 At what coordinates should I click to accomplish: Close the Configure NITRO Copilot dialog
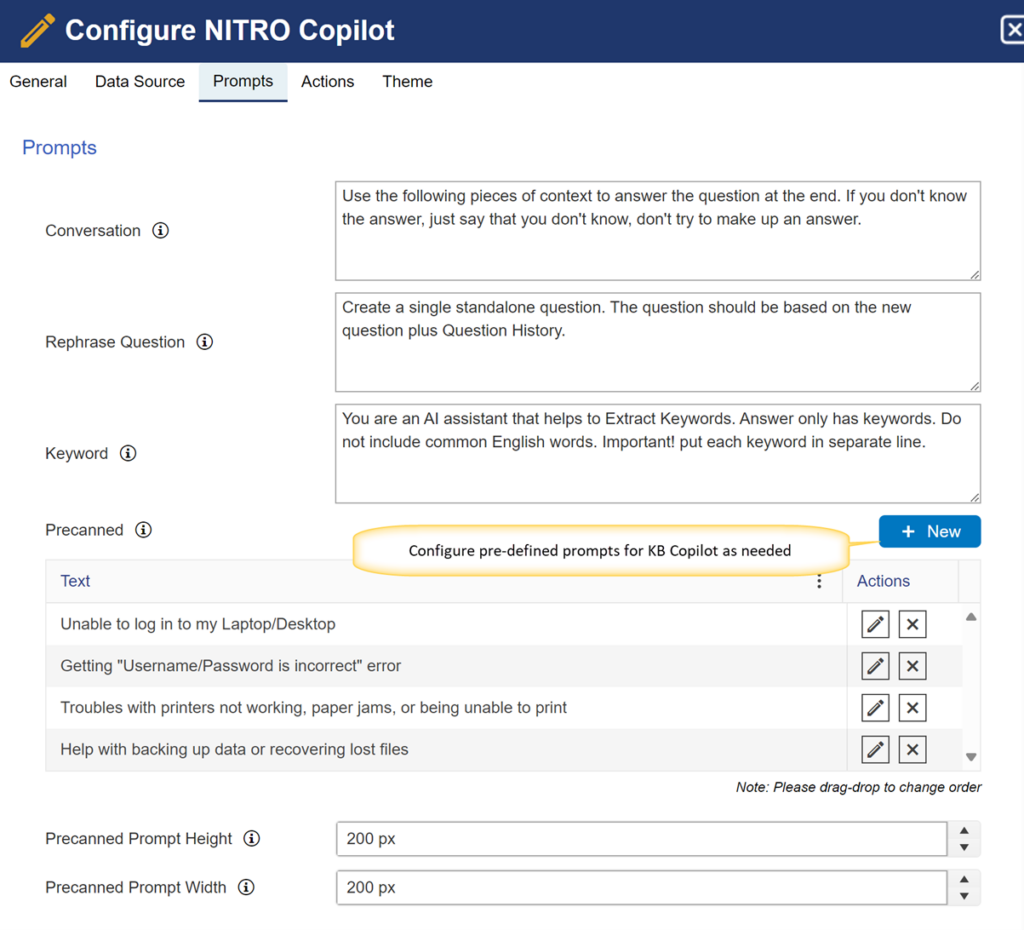click(x=1012, y=30)
